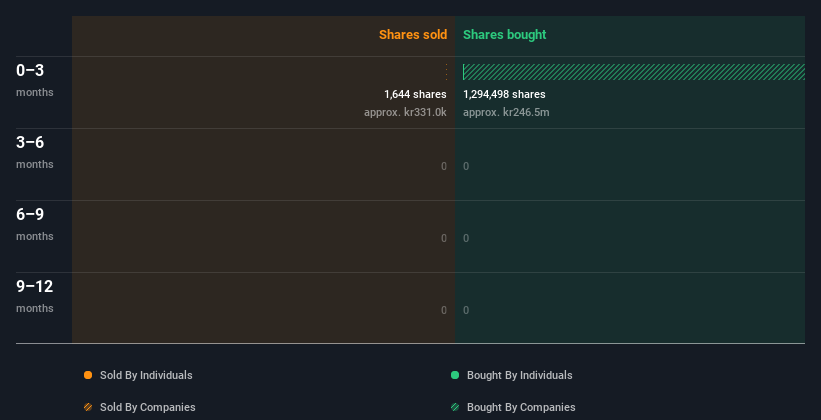The height and width of the screenshot is (420, 821).
Task: Select the 9–12 months row label
Action: (35, 296)
